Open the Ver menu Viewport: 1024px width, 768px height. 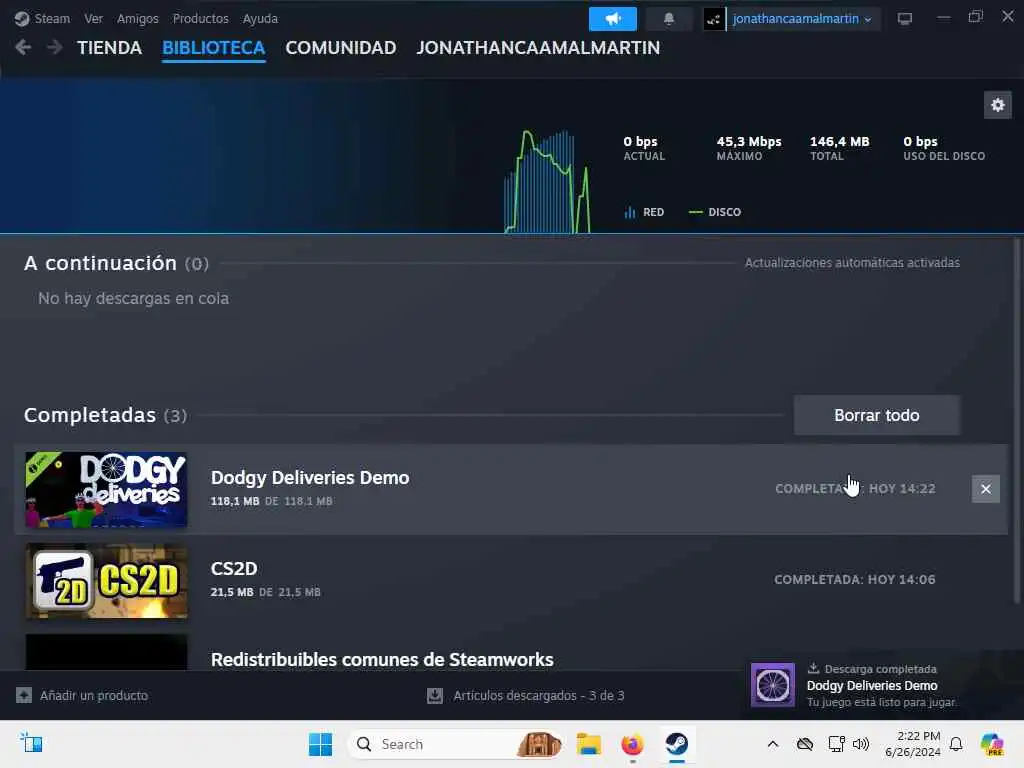(x=93, y=18)
